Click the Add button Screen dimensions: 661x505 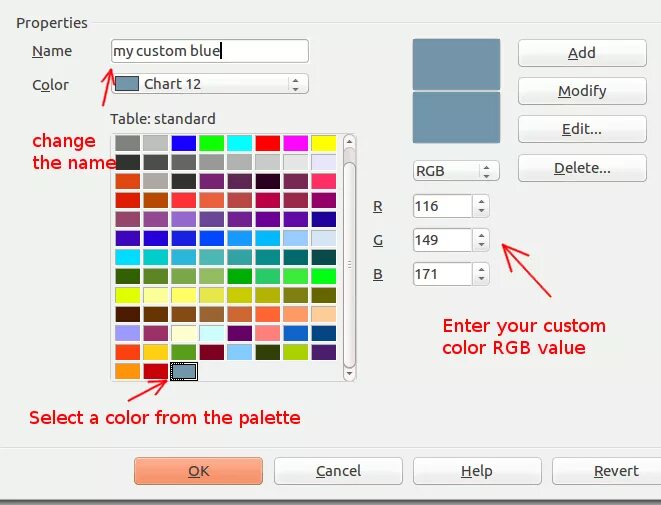(x=582, y=53)
